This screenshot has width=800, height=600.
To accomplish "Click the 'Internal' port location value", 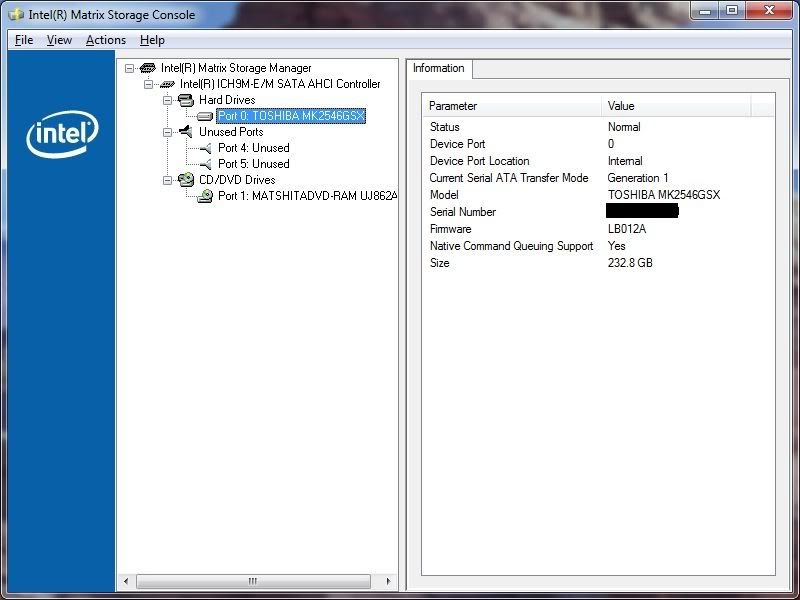I will pyautogui.click(x=625, y=161).
